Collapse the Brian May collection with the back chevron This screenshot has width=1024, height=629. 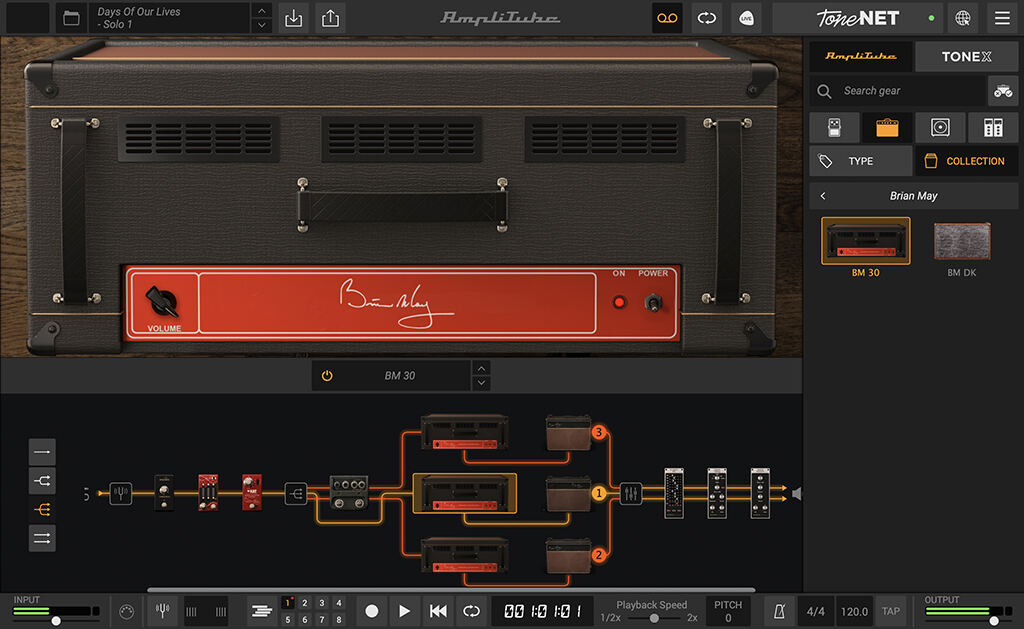(824, 195)
